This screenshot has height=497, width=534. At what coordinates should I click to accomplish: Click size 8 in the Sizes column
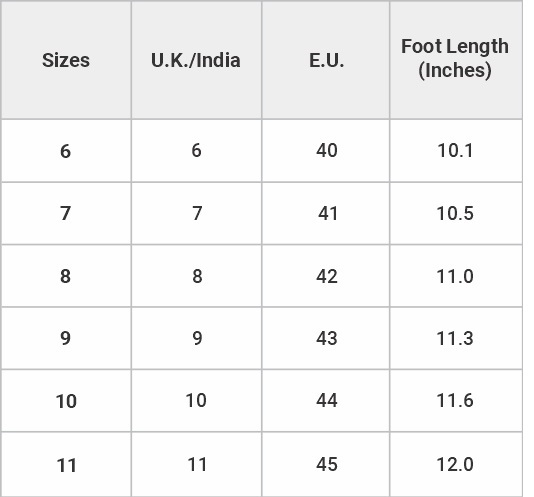pyautogui.click(x=65, y=276)
